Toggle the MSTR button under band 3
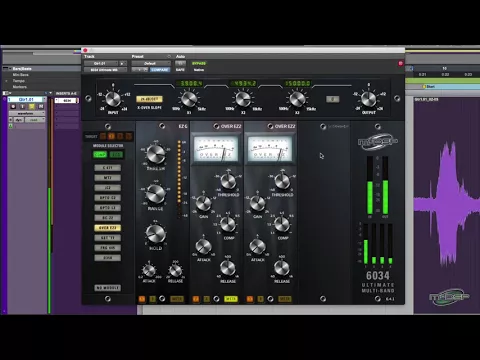This screenshot has height=360, width=480. [x=285, y=299]
